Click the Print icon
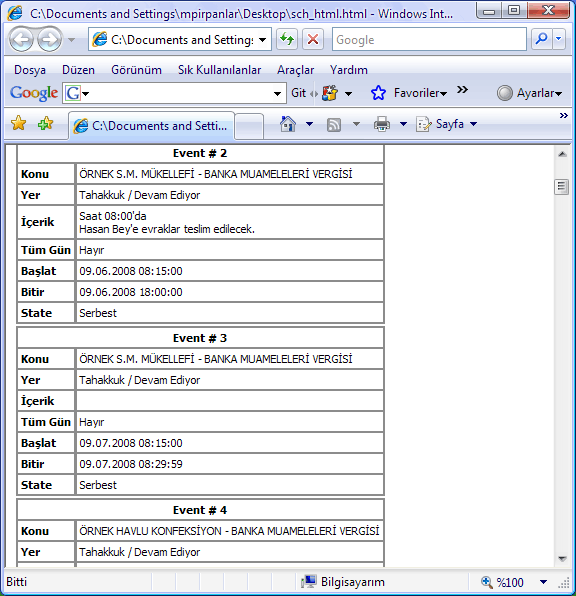576x596 pixels. click(382, 124)
